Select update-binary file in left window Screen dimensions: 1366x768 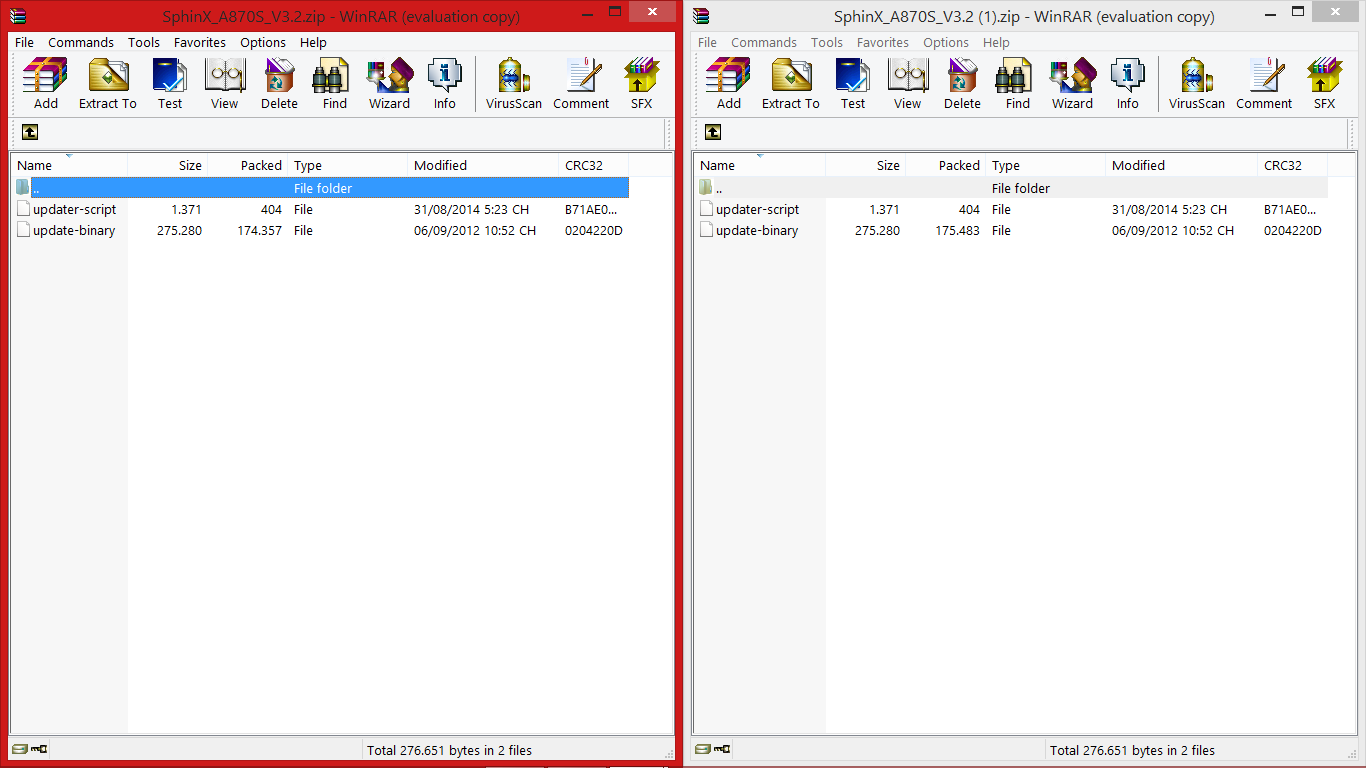click(x=320, y=230)
